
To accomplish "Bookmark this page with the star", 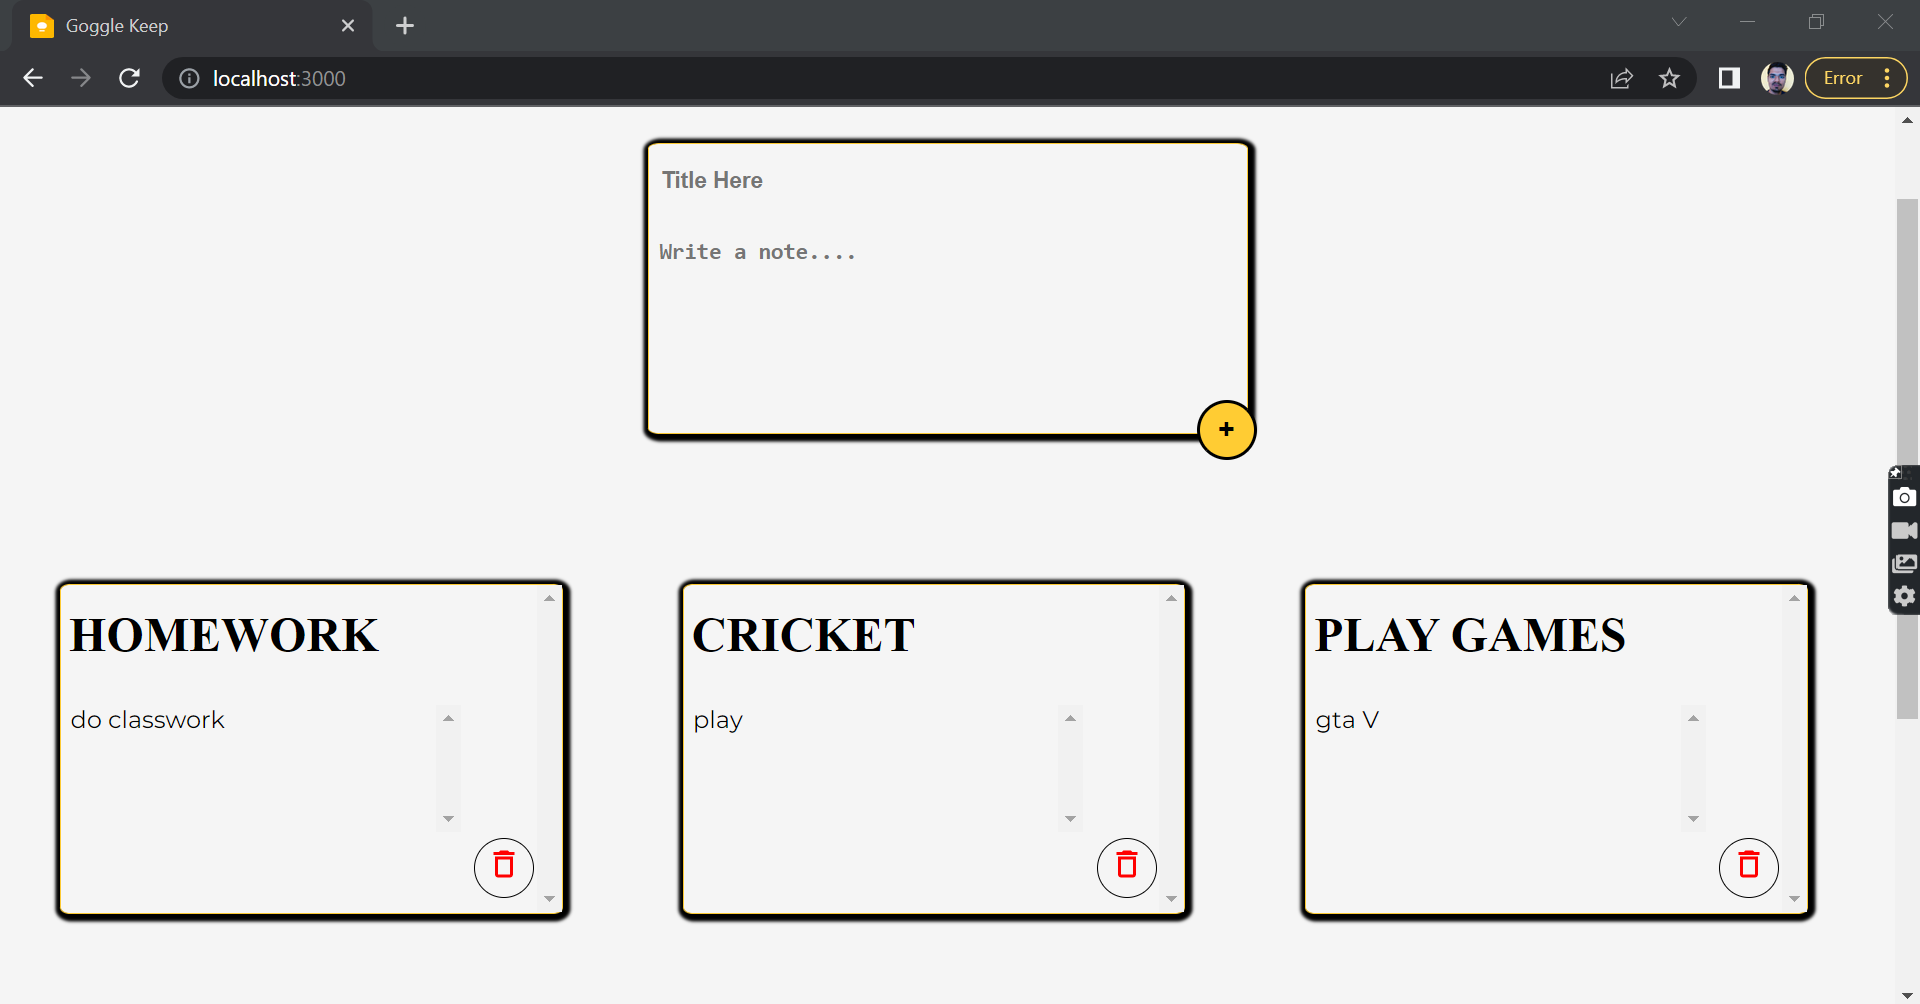I will (x=1669, y=78).
